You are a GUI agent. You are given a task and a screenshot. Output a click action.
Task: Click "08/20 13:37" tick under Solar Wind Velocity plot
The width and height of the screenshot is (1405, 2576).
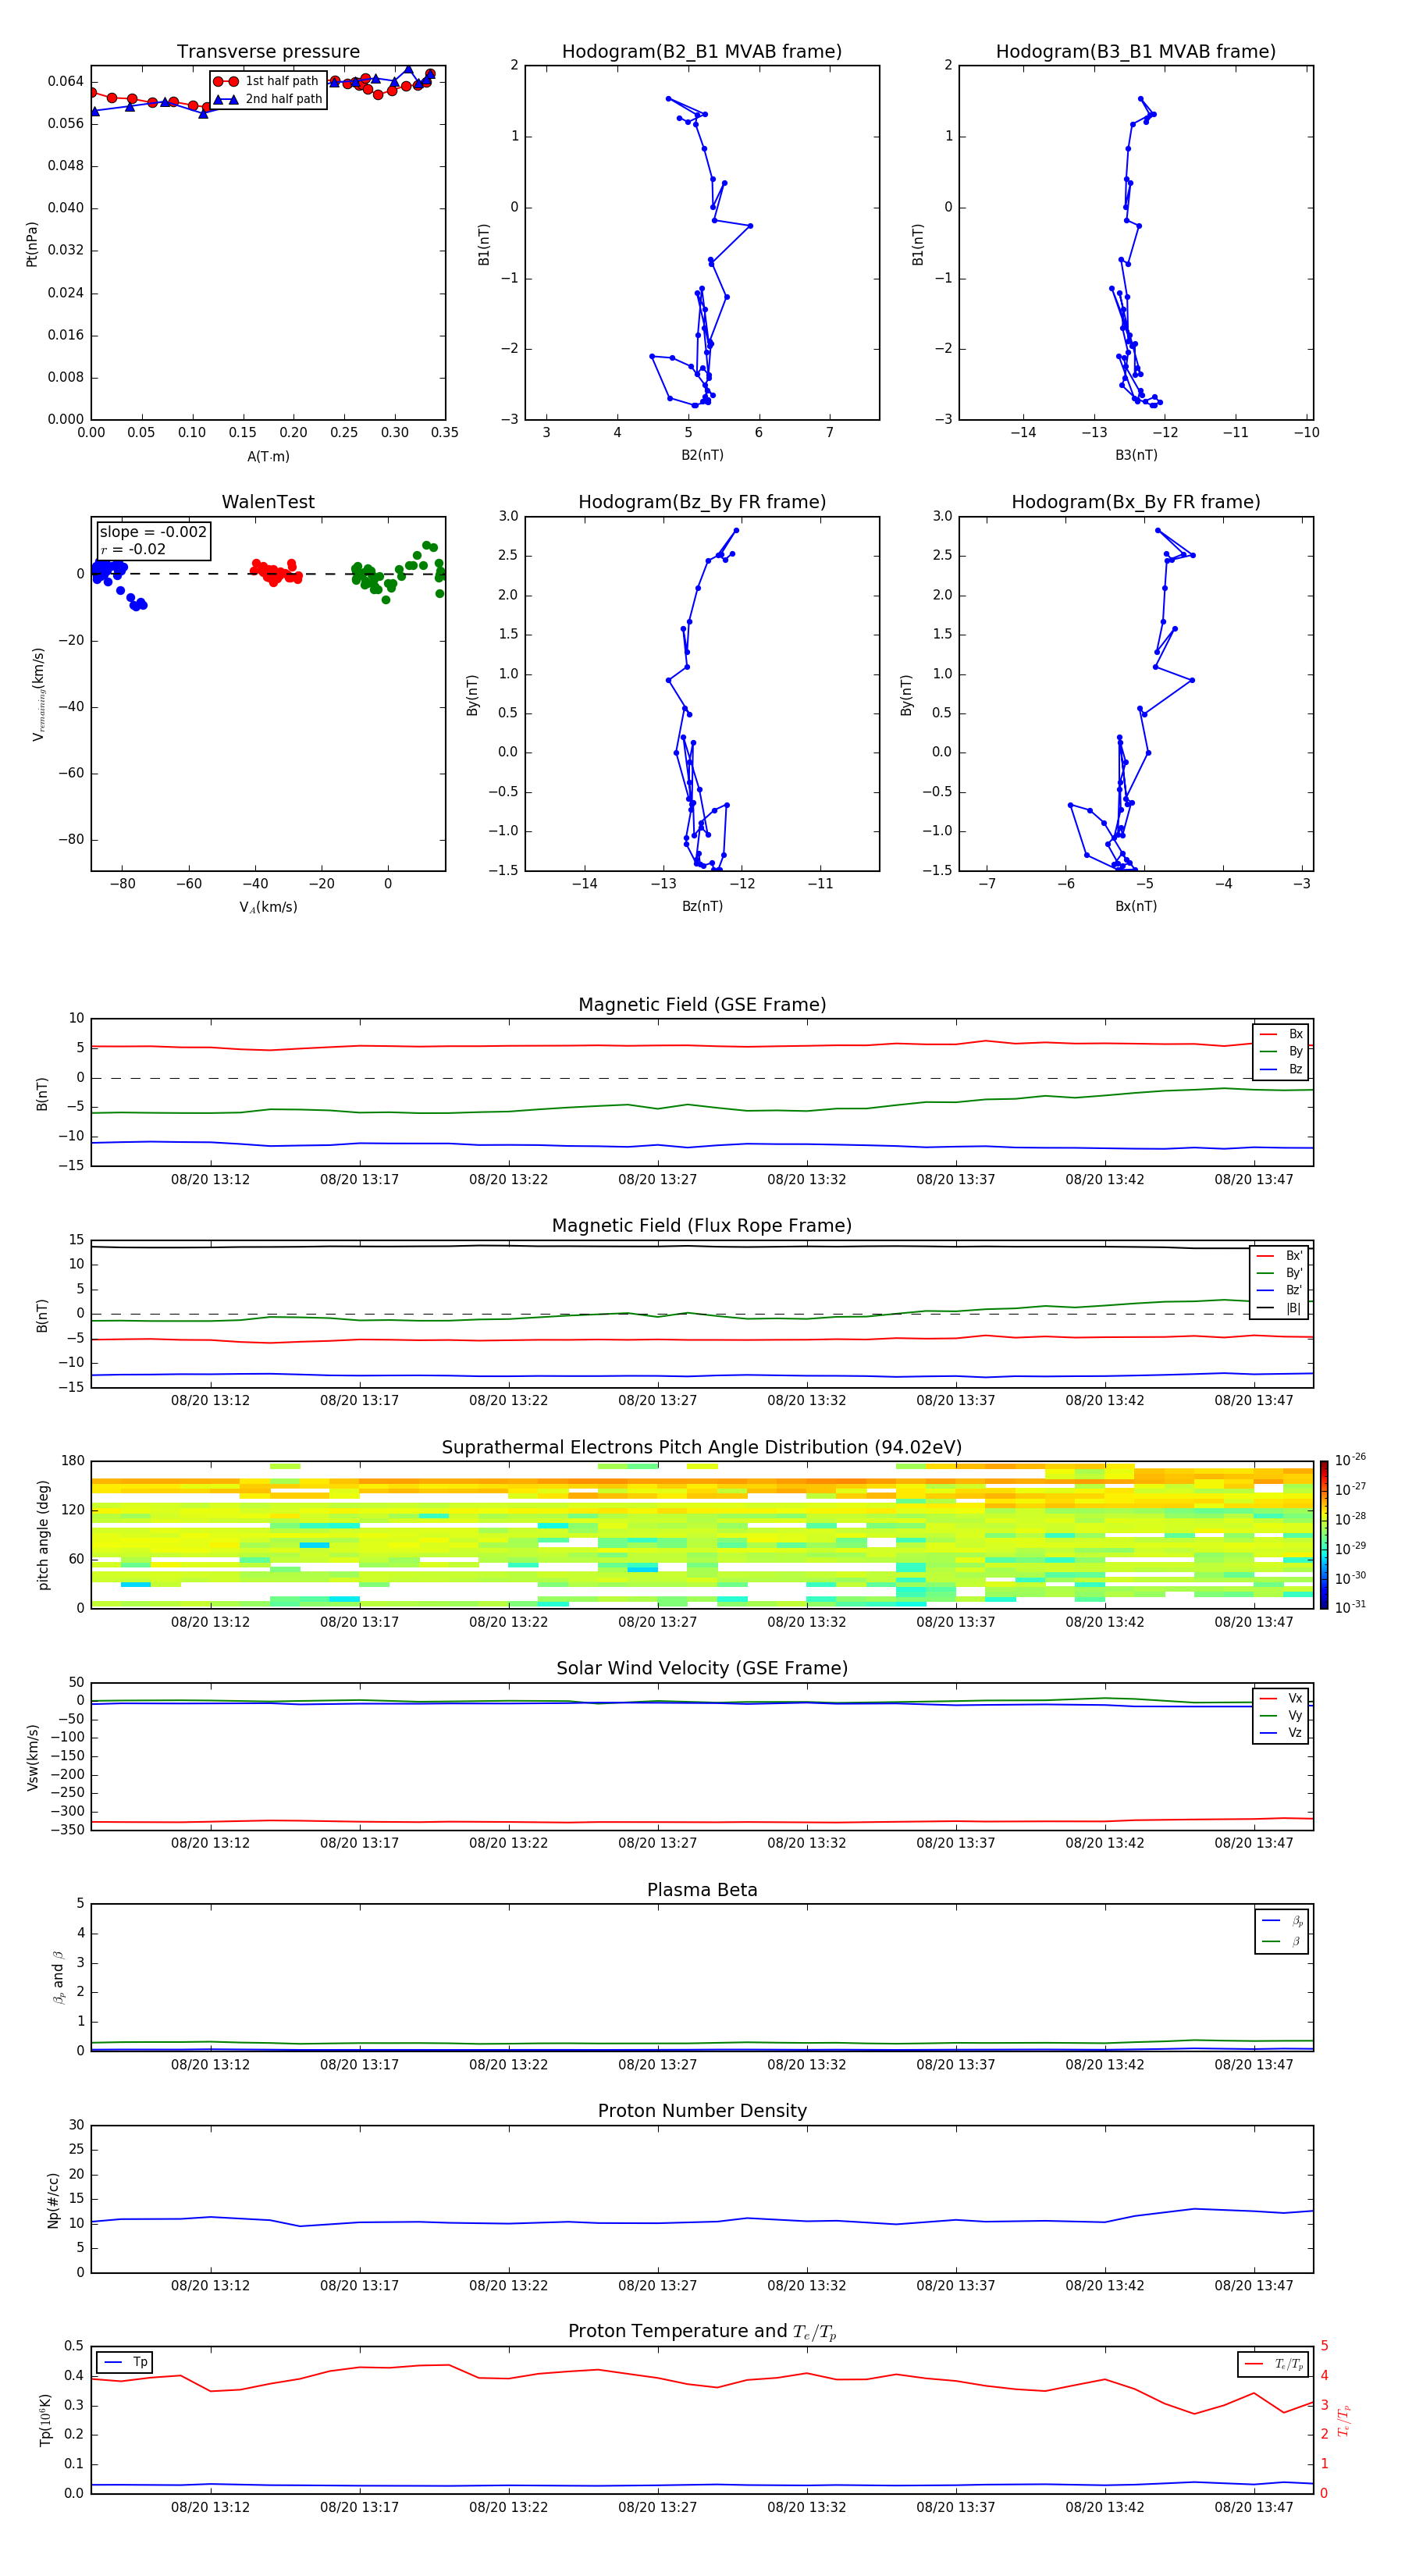955,1843
